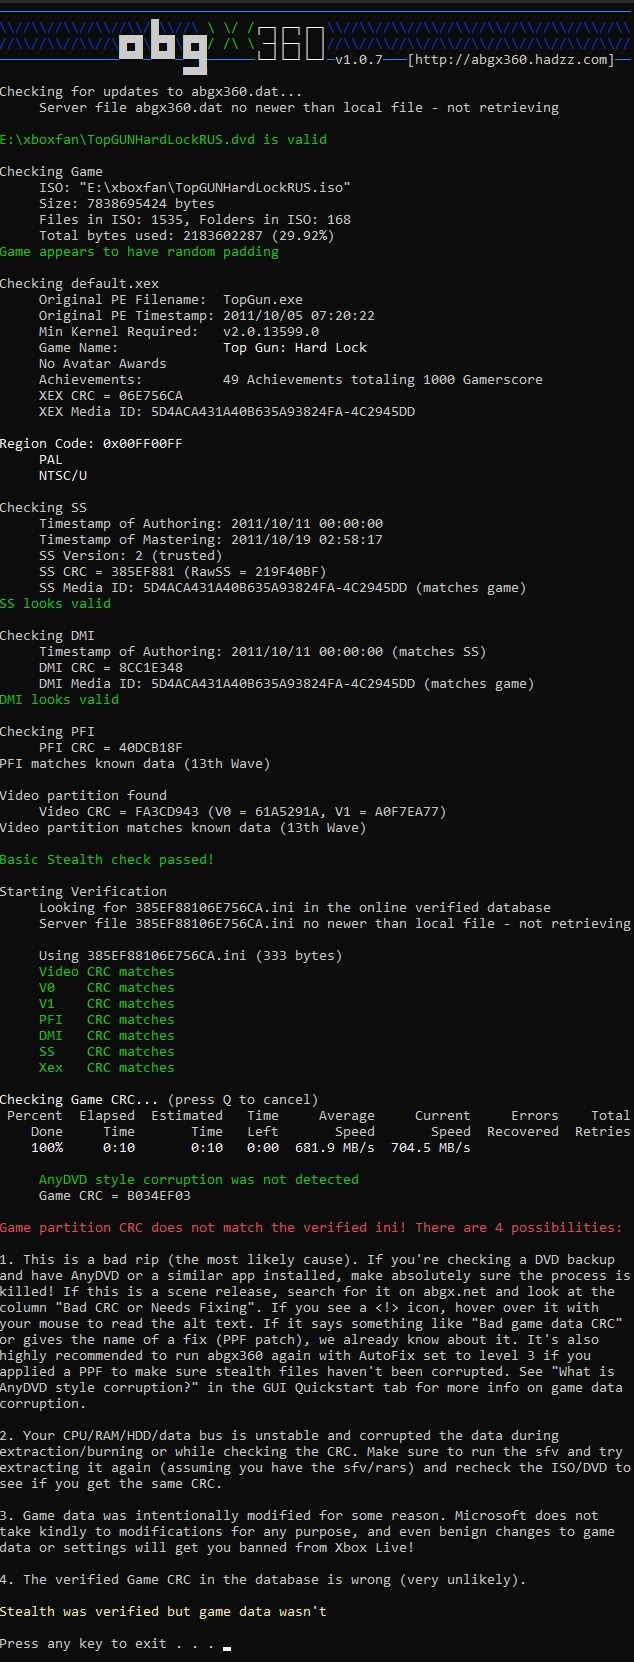The image size is (634, 1662).
Task: Click 'Basic Stealth check passed!'
Action: (x=107, y=860)
